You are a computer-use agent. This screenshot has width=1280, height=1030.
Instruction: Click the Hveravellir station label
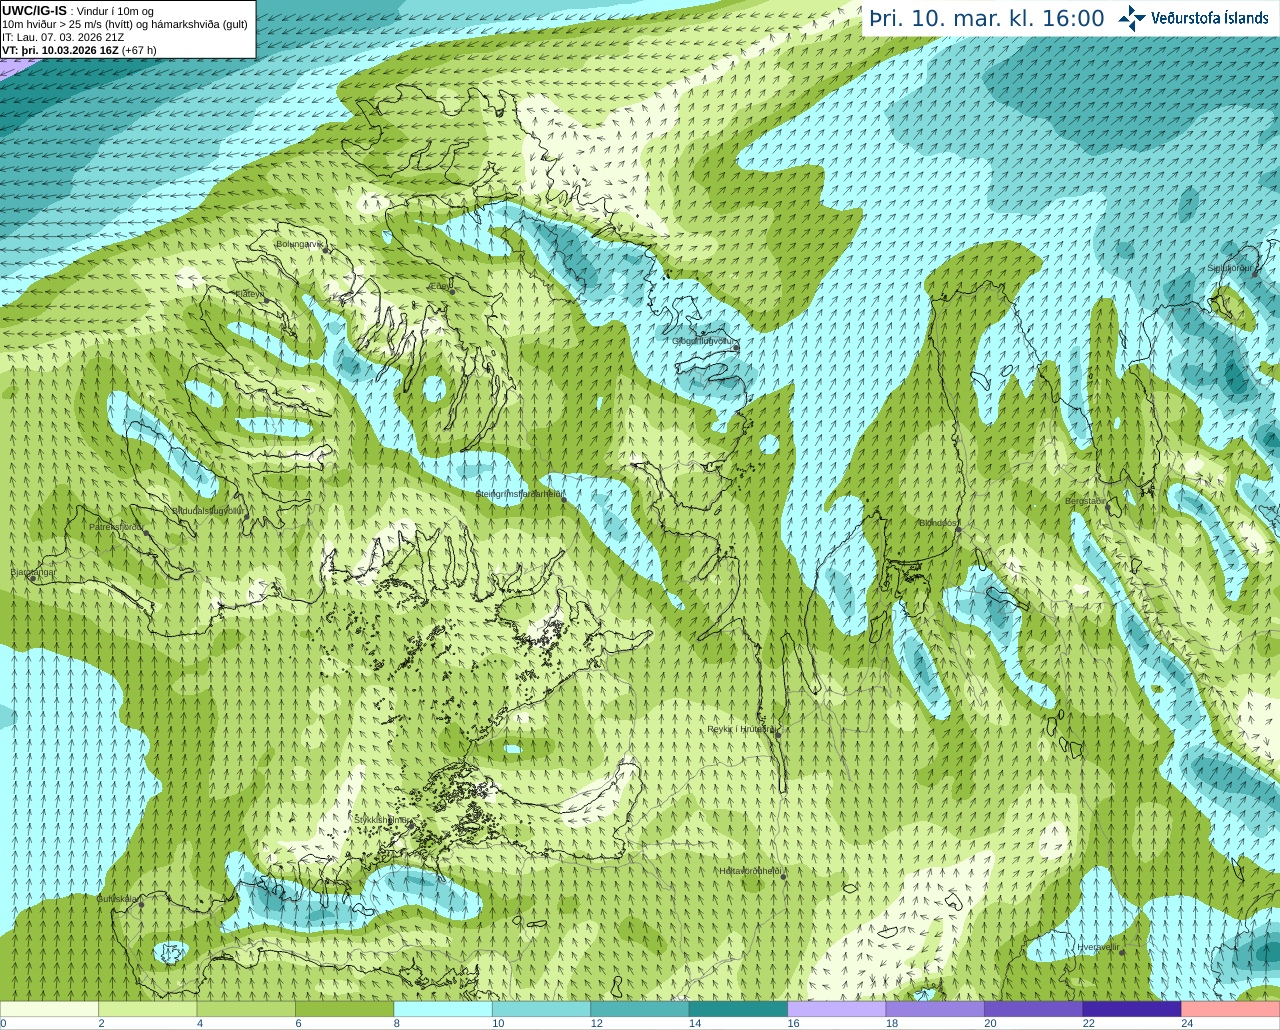1098,947
